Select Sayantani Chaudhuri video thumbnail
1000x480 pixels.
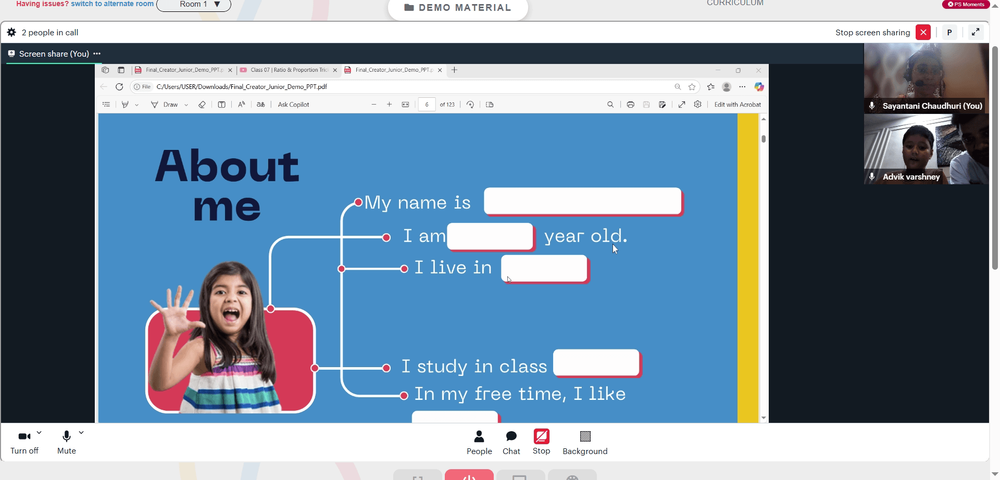(x=925, y=78)
